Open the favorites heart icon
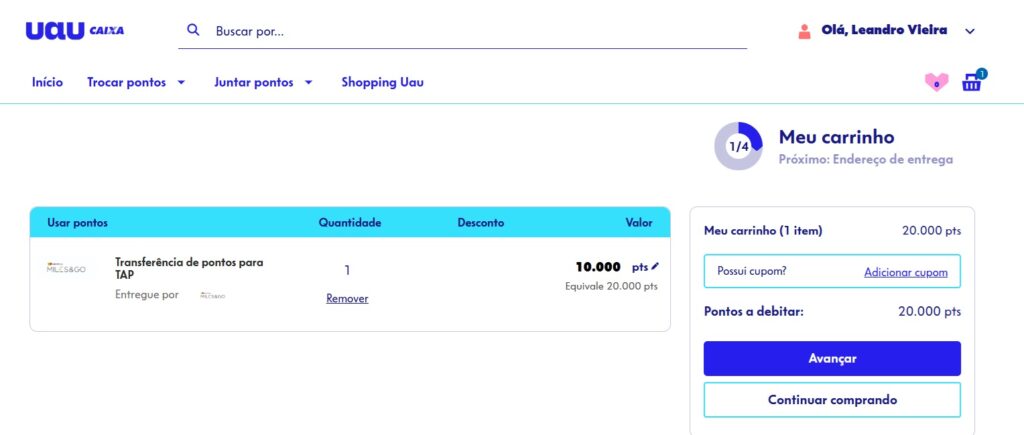The image size is (1024, 435). pyautogui.click(x=936, y=82)
